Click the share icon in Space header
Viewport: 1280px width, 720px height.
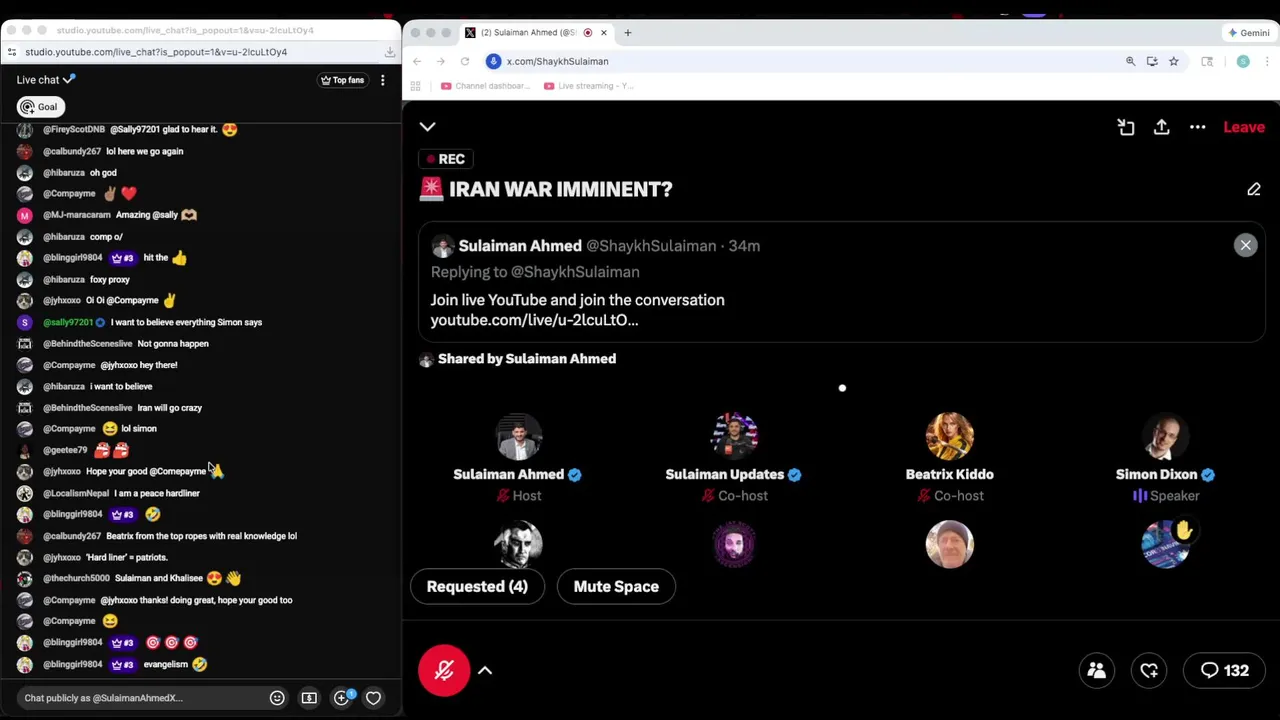point(1161,127)
